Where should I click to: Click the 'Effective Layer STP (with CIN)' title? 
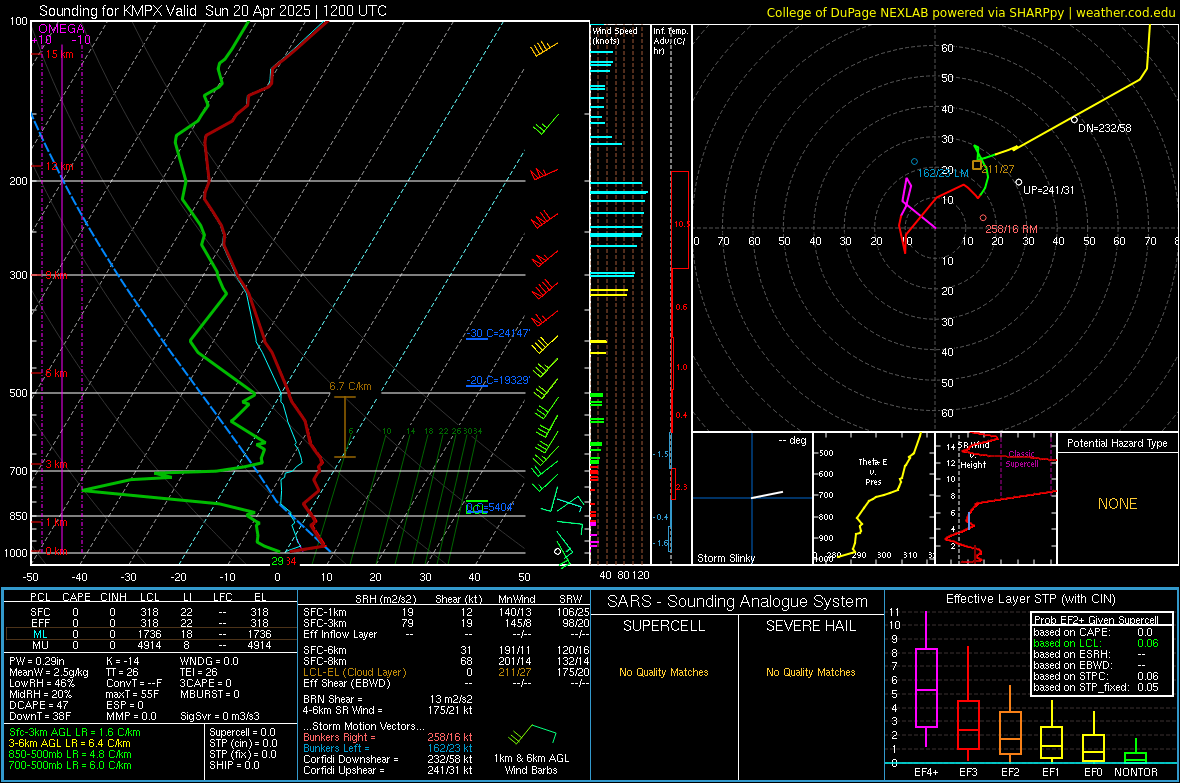[x=1030, y=599]
